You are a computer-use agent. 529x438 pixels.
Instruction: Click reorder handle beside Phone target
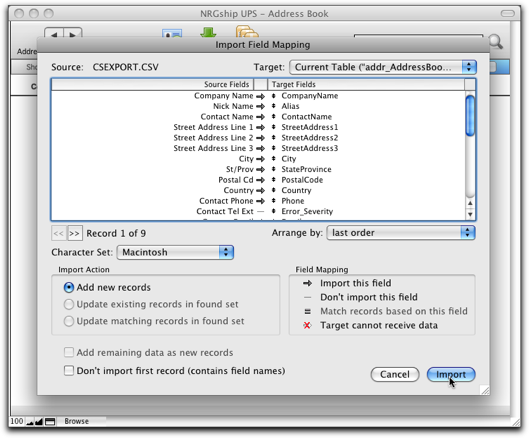tap(274, 201)
